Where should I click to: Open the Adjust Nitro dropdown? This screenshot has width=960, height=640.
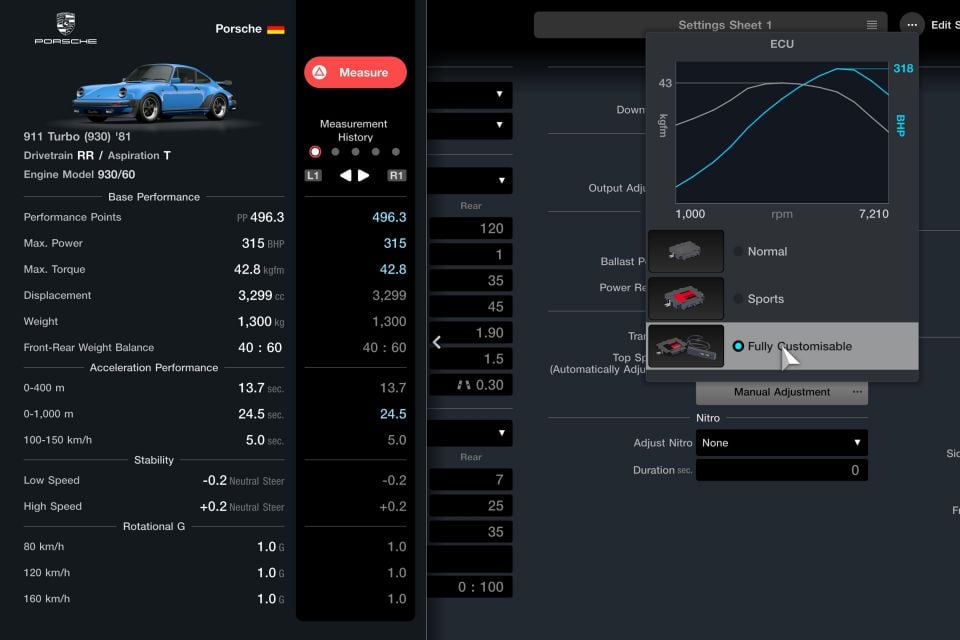(782, 443)
